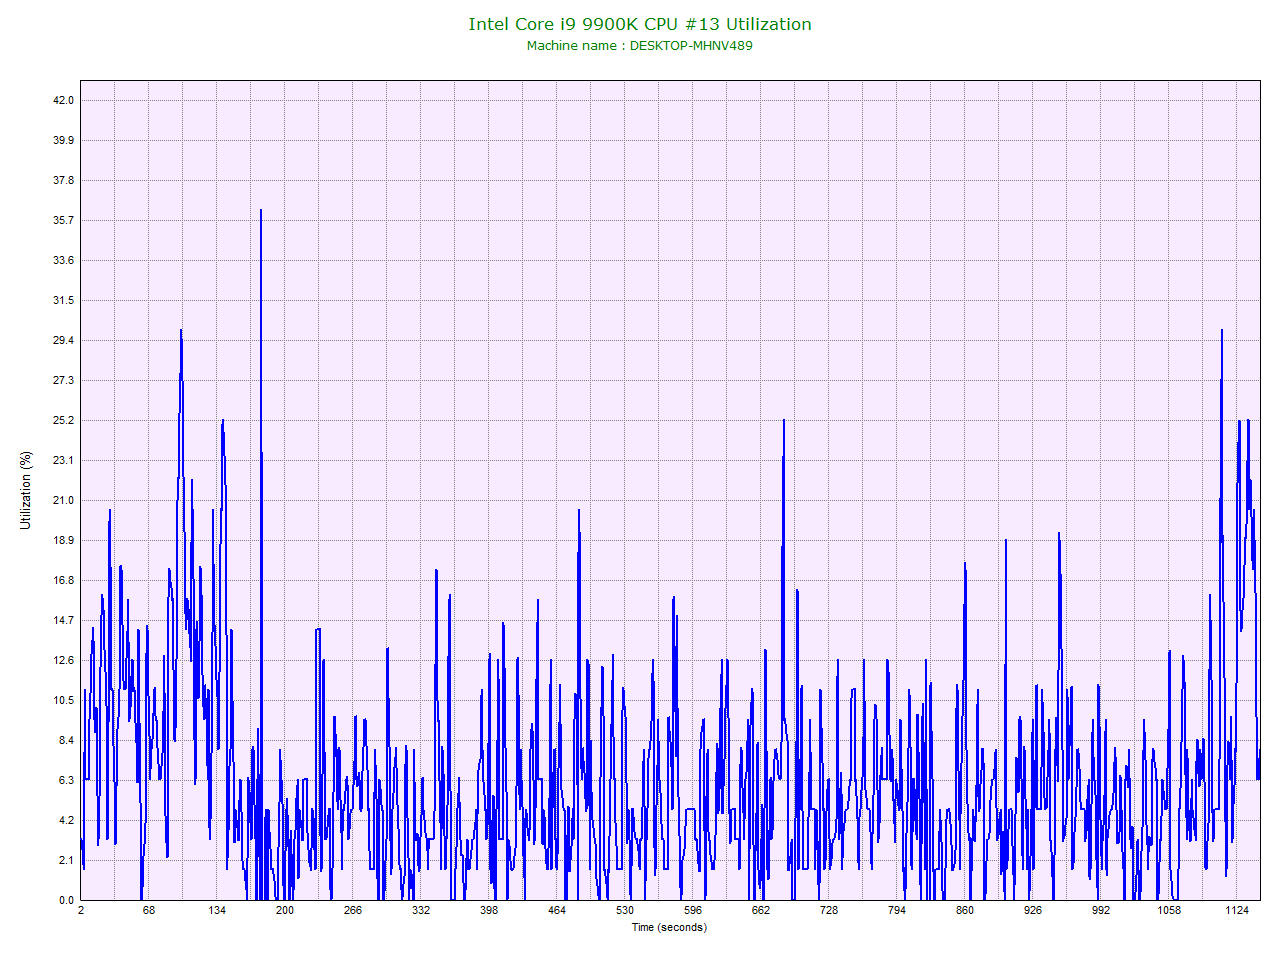The width and height of the screenshot is (1280, 960).
Task: Select the "Machine name : DESKTOP-MHNV489" subtitle
Action: pyautogui.click(x=640, y=46)
